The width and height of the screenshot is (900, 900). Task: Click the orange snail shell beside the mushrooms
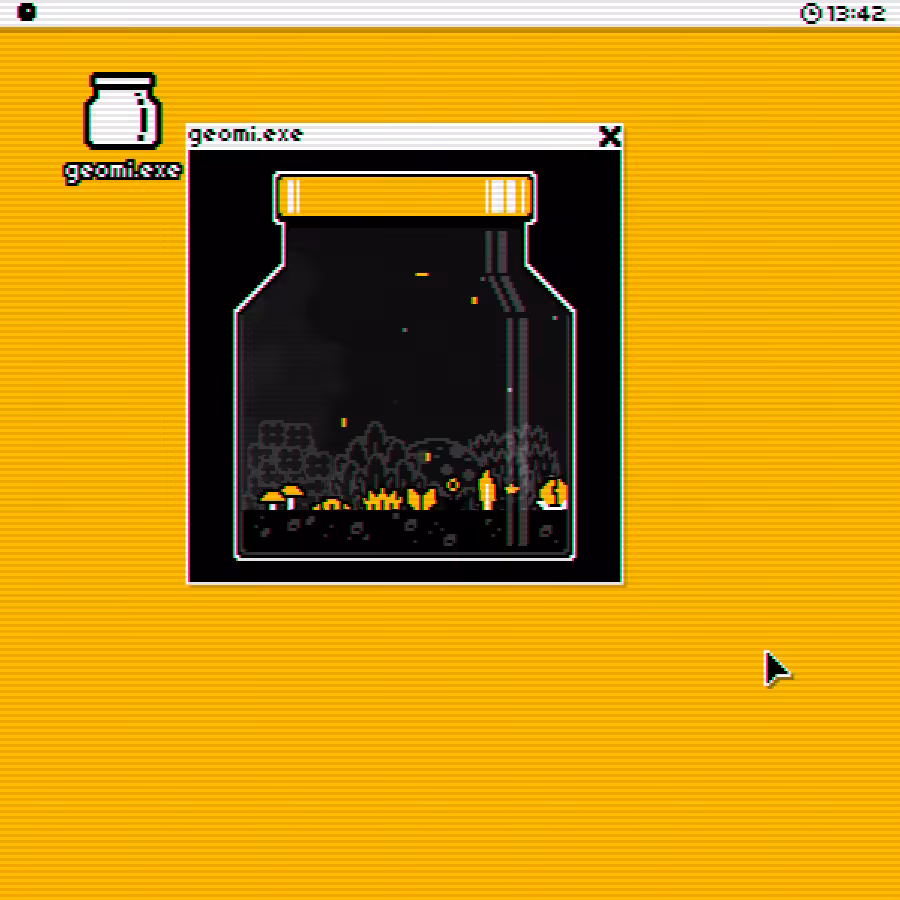(331, 505)
